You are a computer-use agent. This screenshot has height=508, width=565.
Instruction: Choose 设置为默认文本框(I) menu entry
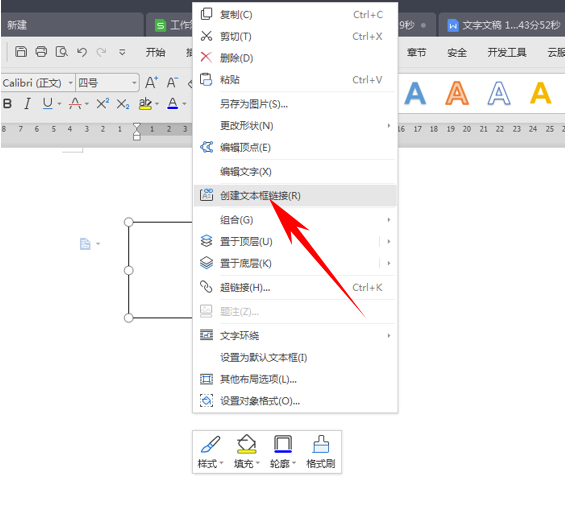pyautogui.click(x=295, y=358)
